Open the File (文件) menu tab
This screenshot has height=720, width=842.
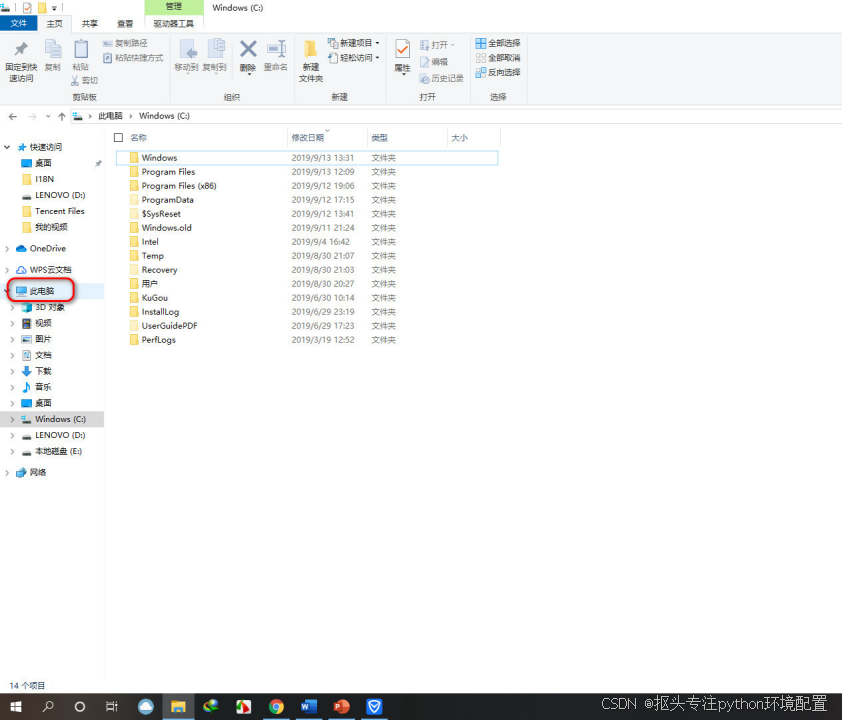click(x=19, y=24)
